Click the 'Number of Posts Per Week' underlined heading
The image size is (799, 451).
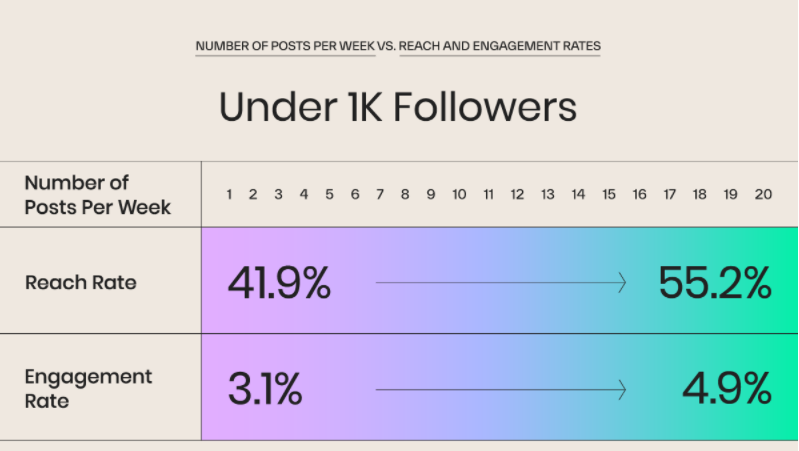[285, 47]
